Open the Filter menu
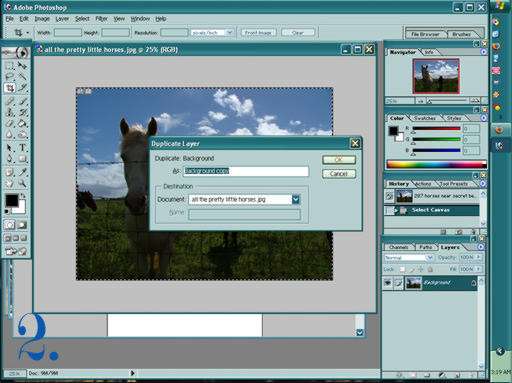The height and width of the screenshot is (383, 512). point(101,19)
